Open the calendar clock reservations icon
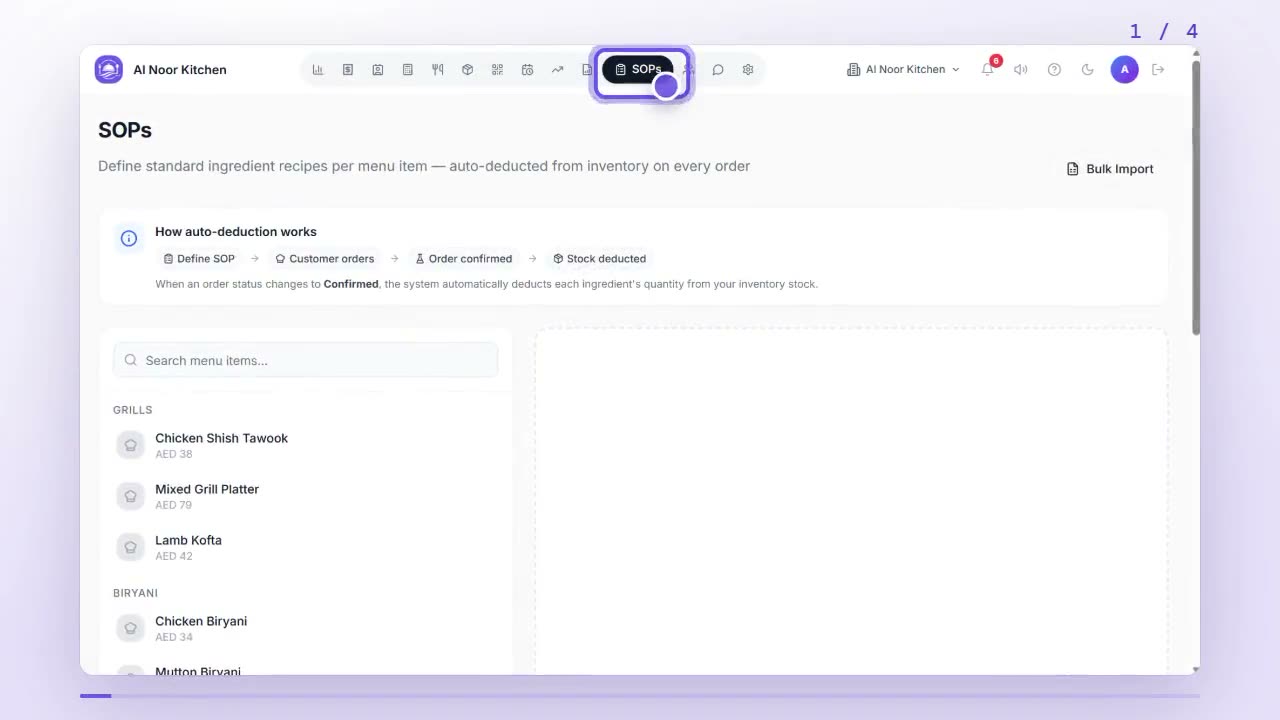 (x=527, y=70)
